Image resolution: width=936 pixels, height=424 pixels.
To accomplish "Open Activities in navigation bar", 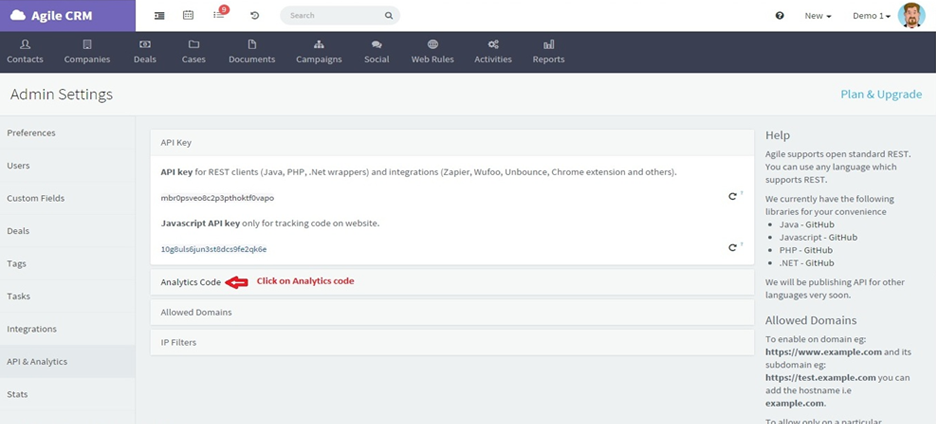I will (x=493, y=52).
